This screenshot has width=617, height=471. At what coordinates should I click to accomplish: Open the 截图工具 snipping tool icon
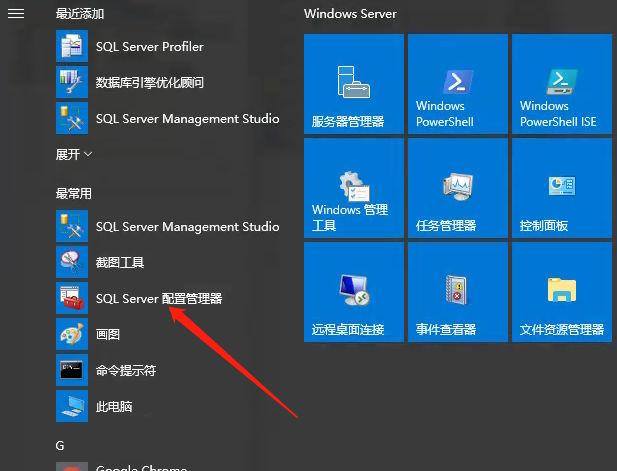[x=72, y=262]
